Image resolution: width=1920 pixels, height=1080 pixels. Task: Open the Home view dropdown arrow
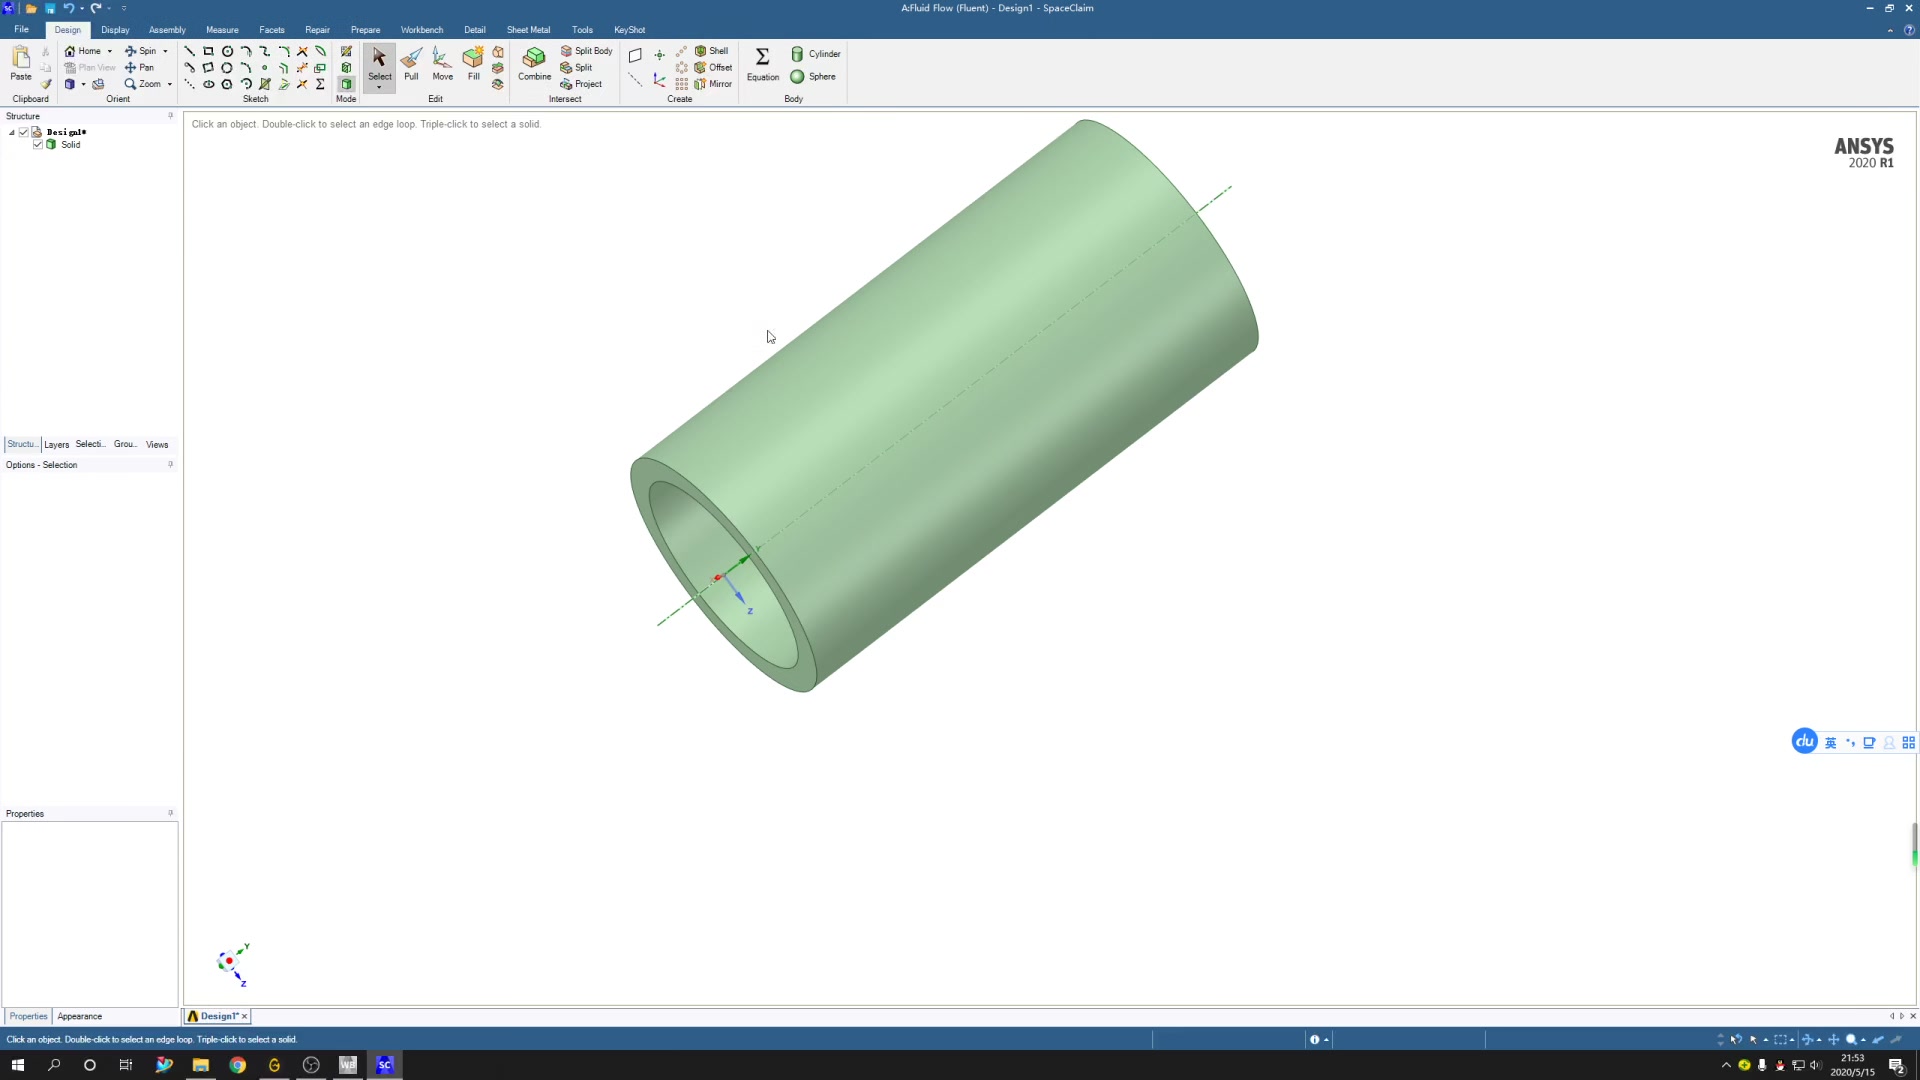[110, 51]
